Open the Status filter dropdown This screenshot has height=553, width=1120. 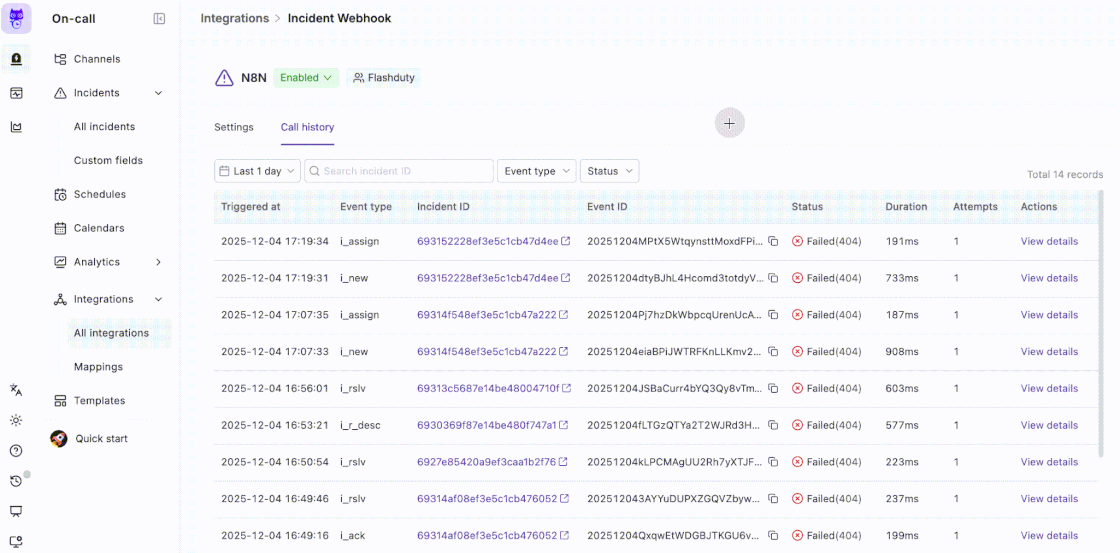[609, 171]
